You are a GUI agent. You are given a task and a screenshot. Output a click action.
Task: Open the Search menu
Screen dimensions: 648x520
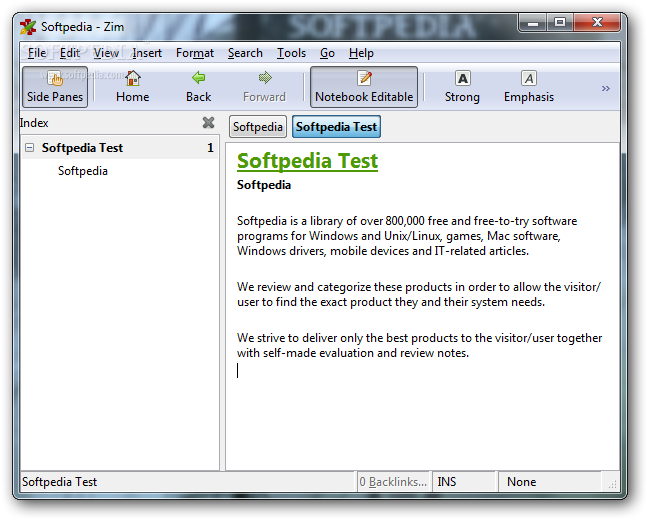pos(245,53)
